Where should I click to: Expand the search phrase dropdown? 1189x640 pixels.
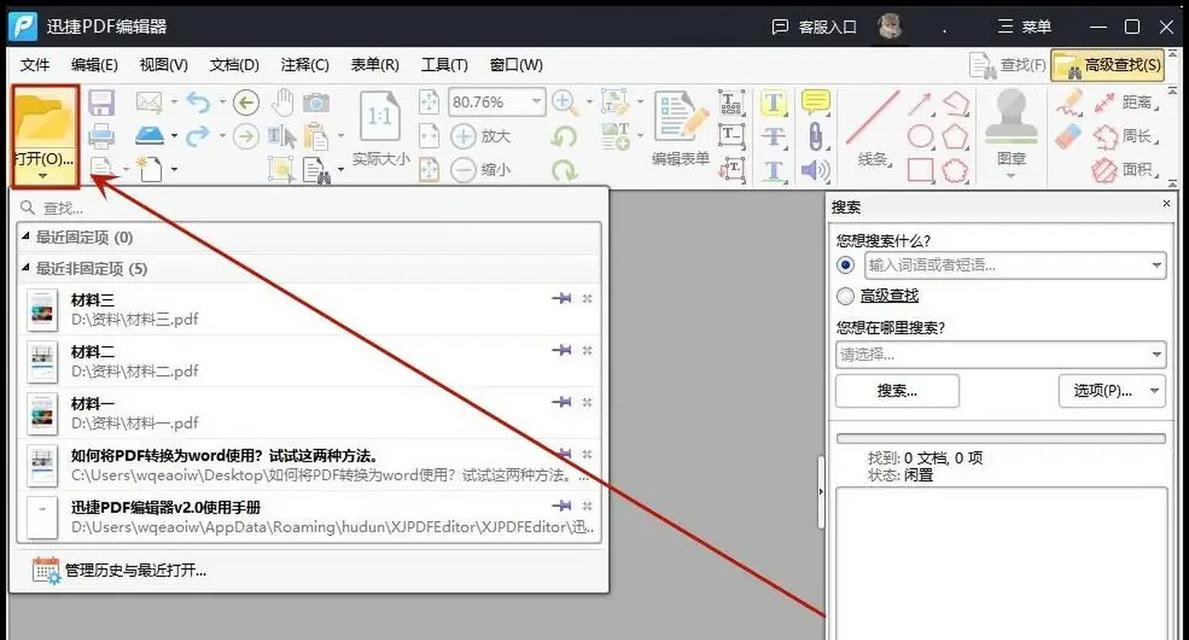(x=1156, y=265)
